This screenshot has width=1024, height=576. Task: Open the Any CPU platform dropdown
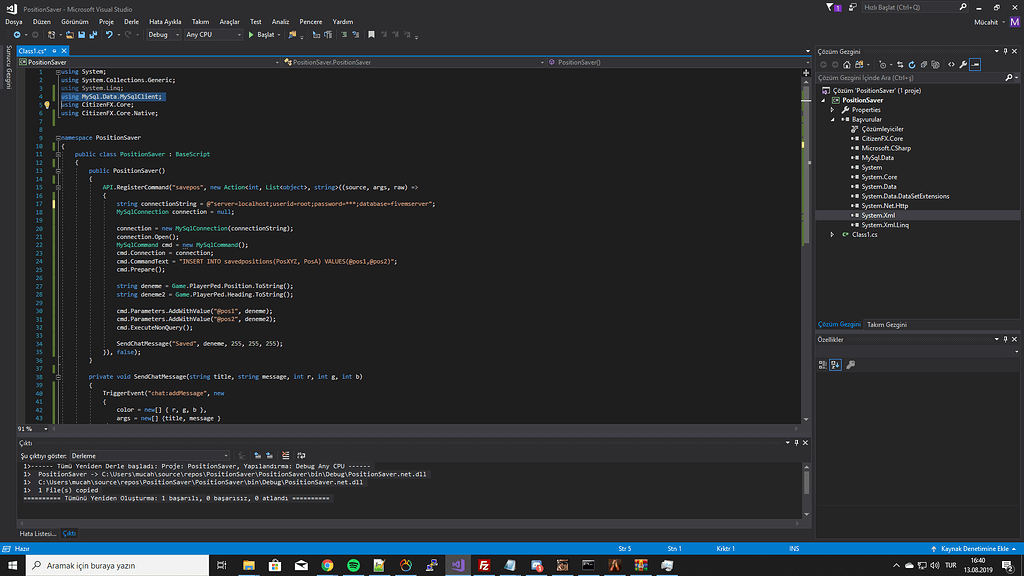click(x=212, y=34)
